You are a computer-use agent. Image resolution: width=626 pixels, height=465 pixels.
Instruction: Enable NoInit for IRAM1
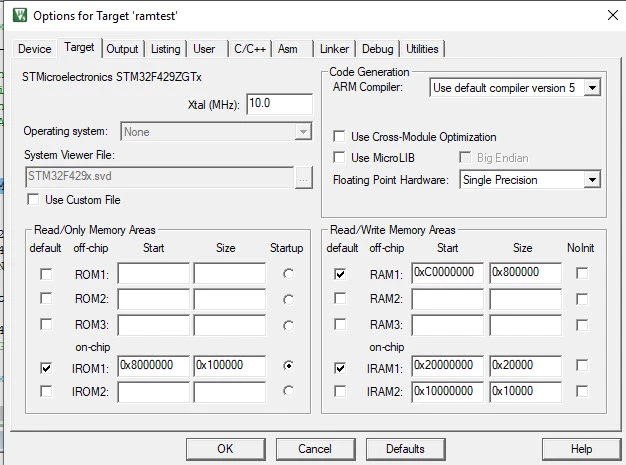(582, 365)
